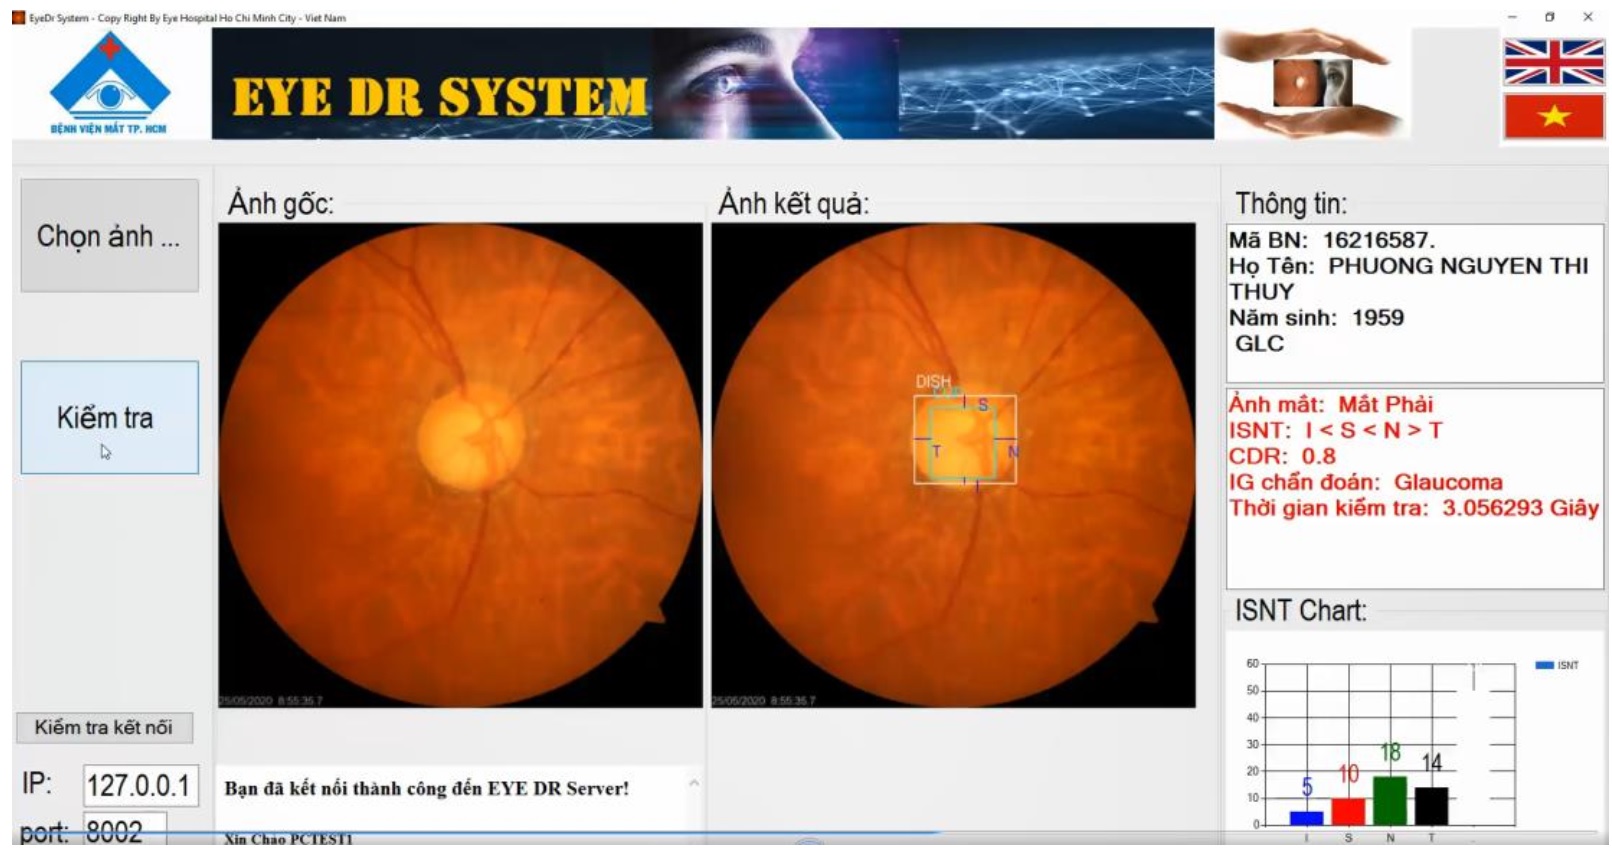Click the red S bar in ISNT chart
Screen dimensions: 1612x848
point(1348,811)
